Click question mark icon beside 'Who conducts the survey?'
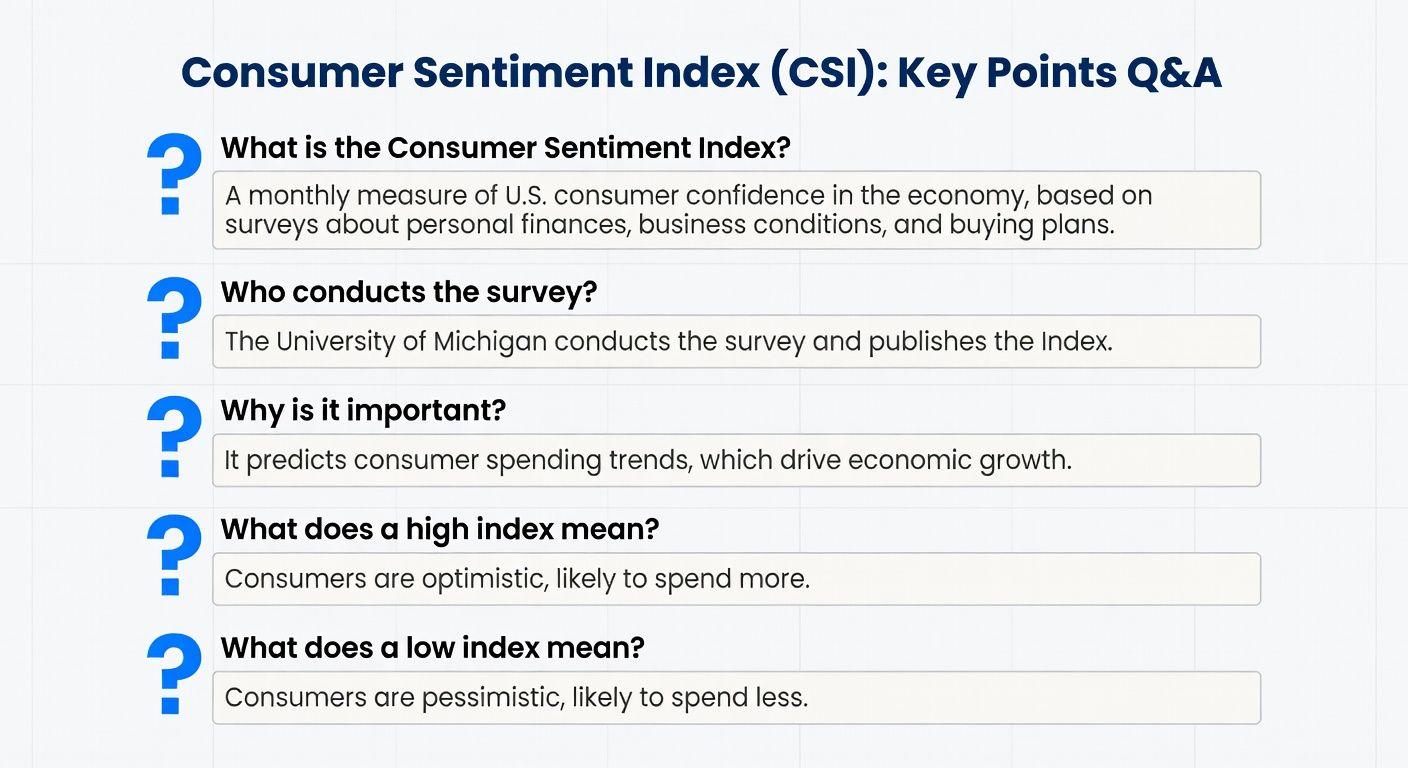 tap(174, 318)
